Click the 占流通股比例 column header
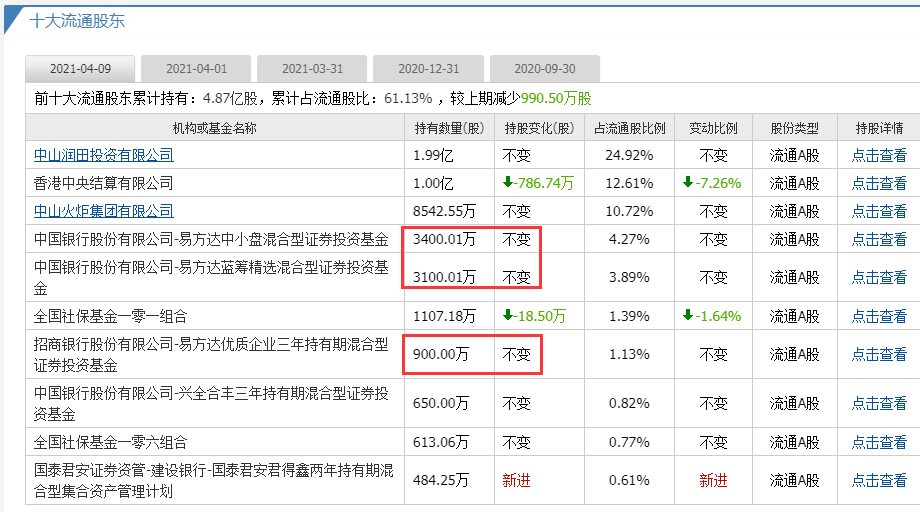Viewport: 920px width, 512px height. click(630, 128)
